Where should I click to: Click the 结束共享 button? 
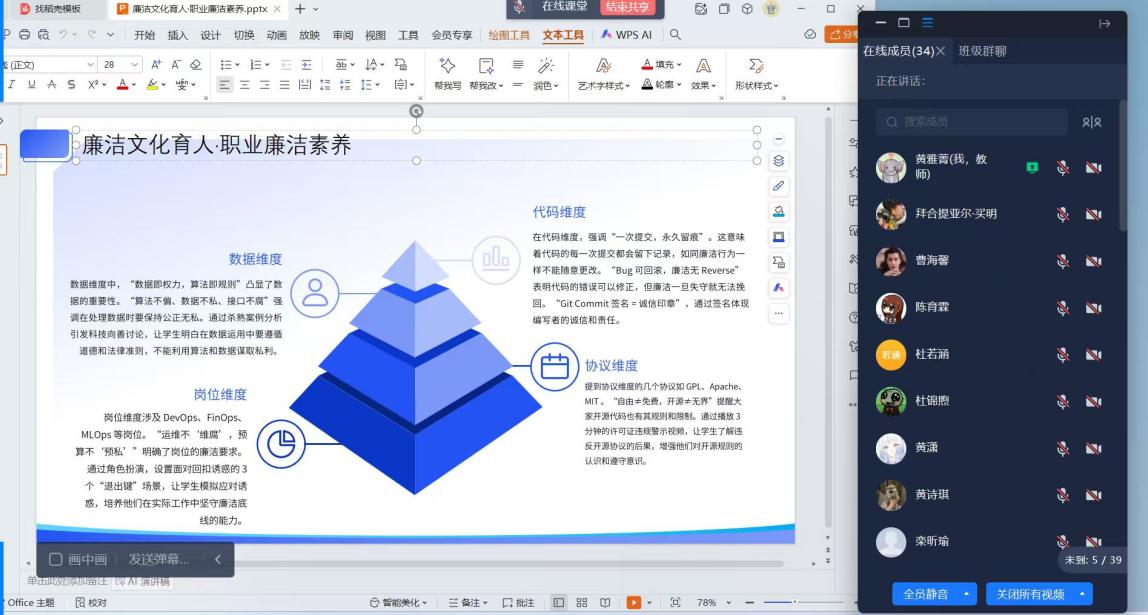pyautogui.click(x=627, y=7)
